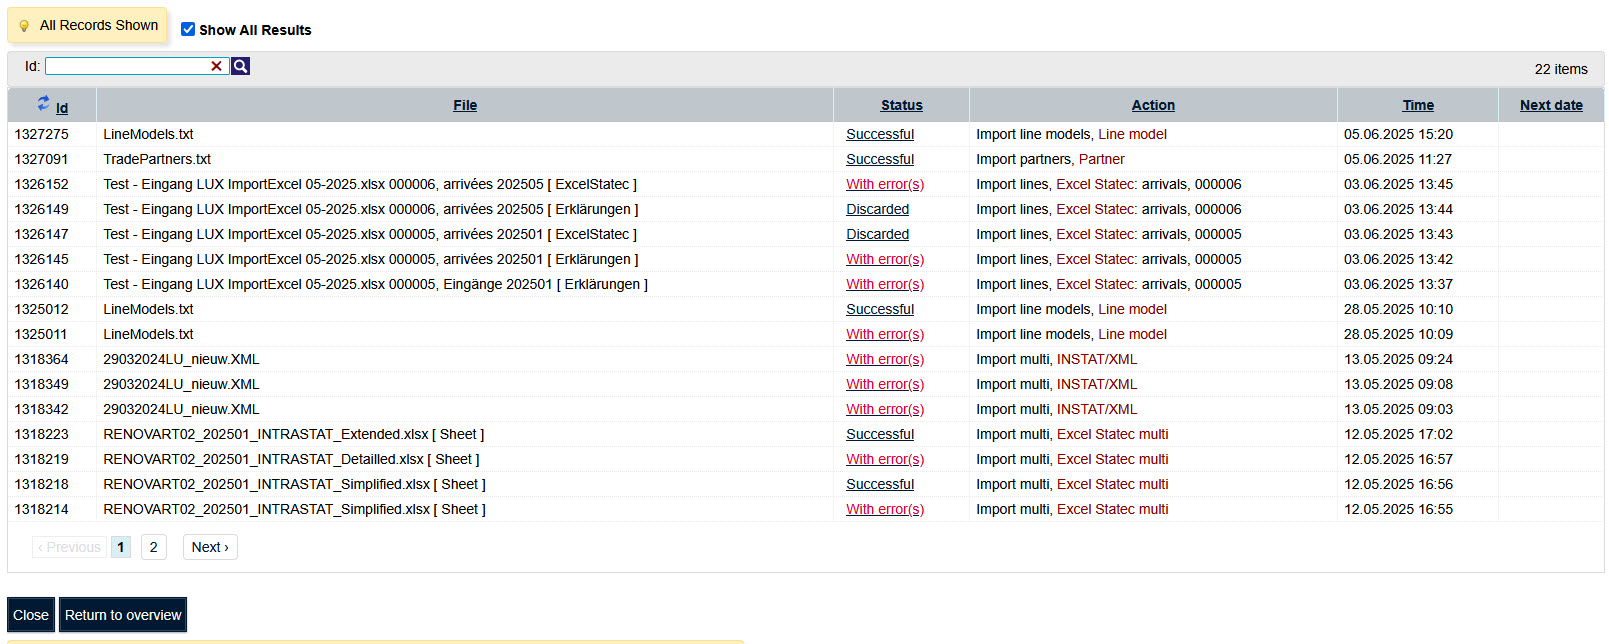Screen dimensions: 1609x644
Task: Sort records by Action column header
Action: (1153, 105)
